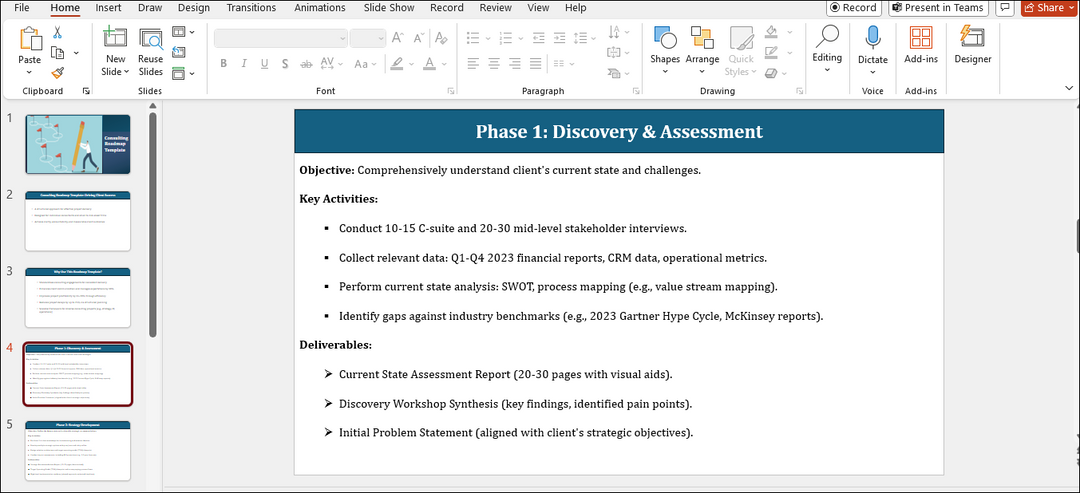This screenshot has height=493, width=1080.
Task: Select the Format Painter brush icon
Action: (57, 72)
